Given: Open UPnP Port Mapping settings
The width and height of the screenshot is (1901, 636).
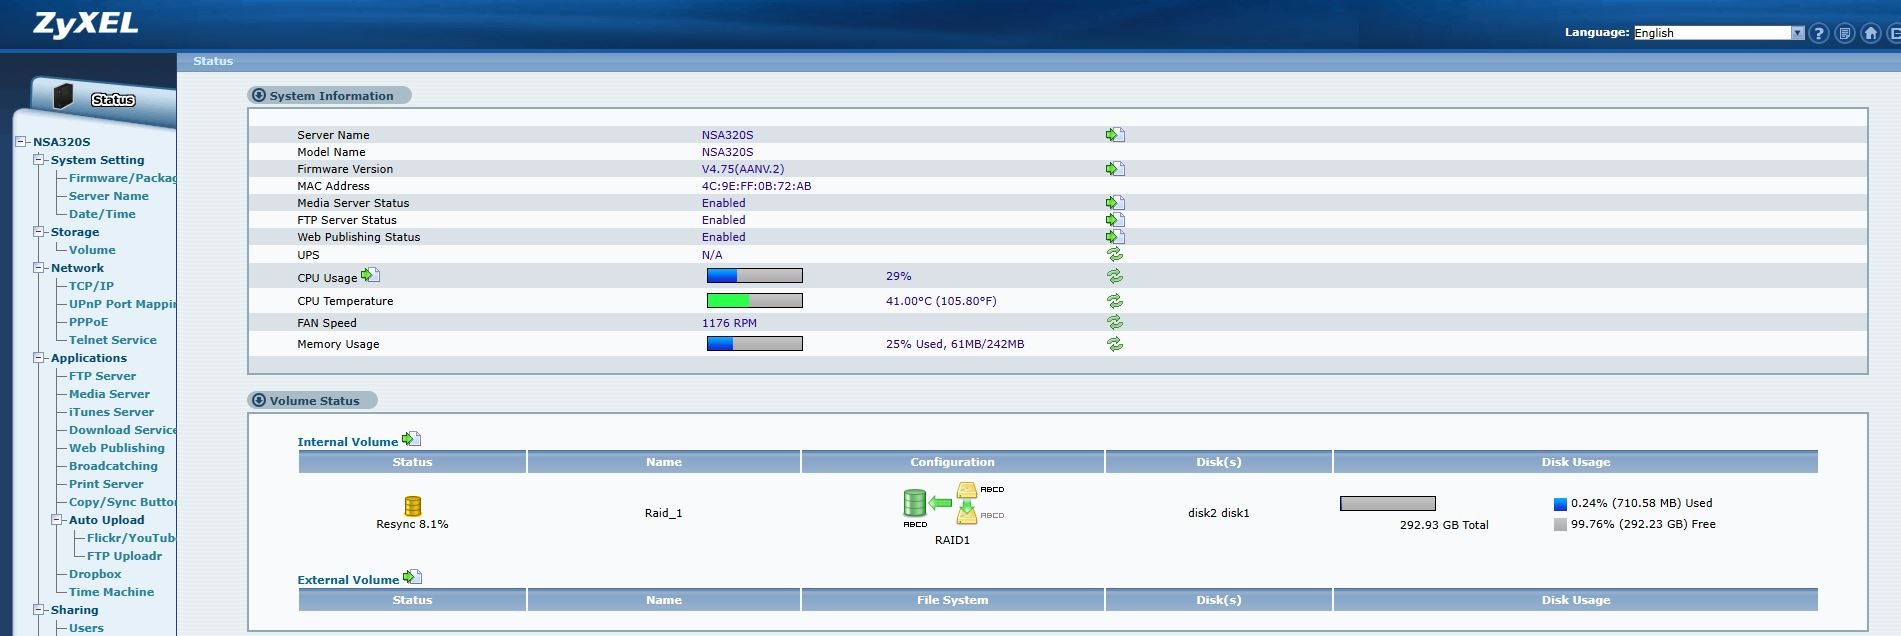Looking at the screenshot, I should [x=122, y=304].
